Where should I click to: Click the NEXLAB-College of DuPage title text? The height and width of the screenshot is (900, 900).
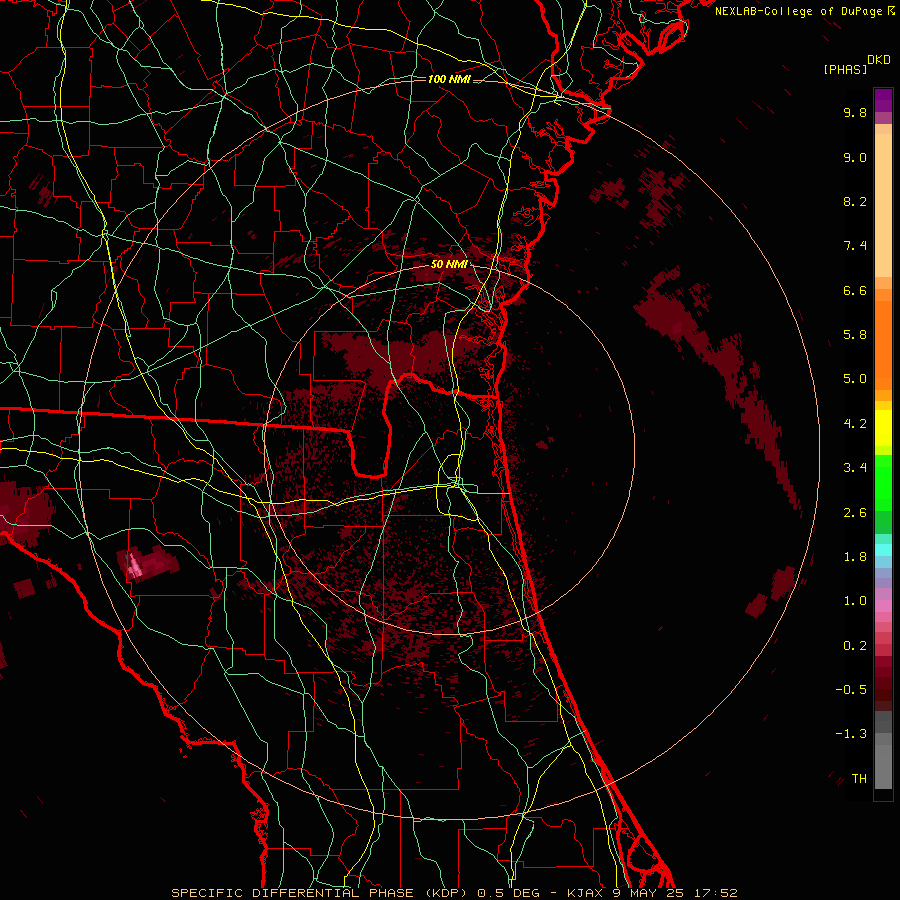pos(798,11)
